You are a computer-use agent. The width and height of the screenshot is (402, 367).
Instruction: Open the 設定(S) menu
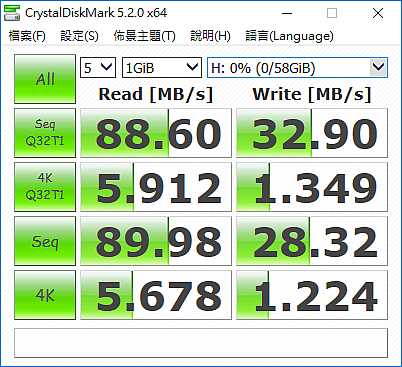pos(79,36)
